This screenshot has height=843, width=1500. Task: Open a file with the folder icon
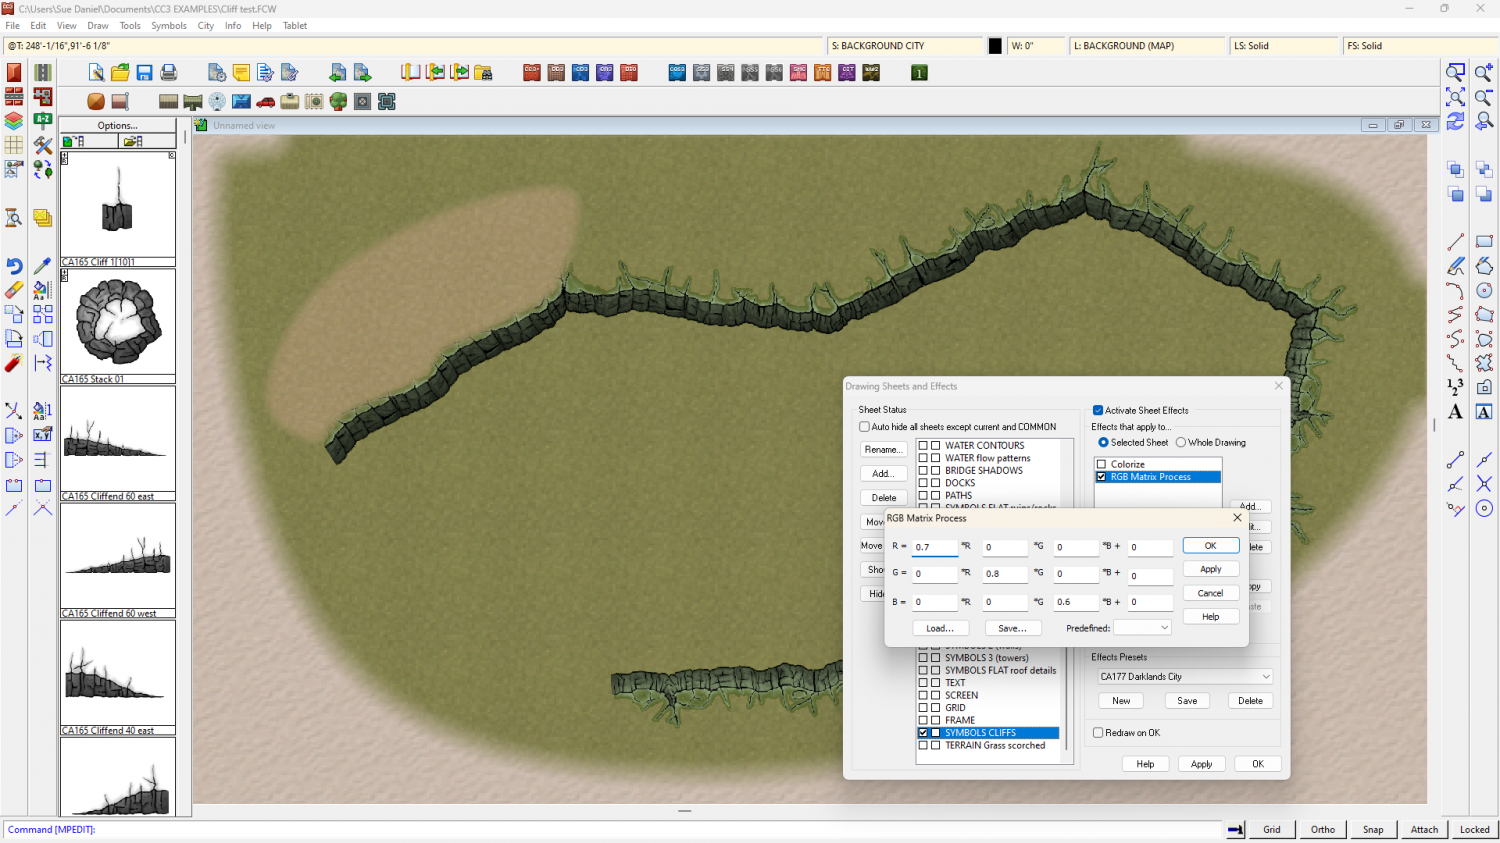(120, 73)
